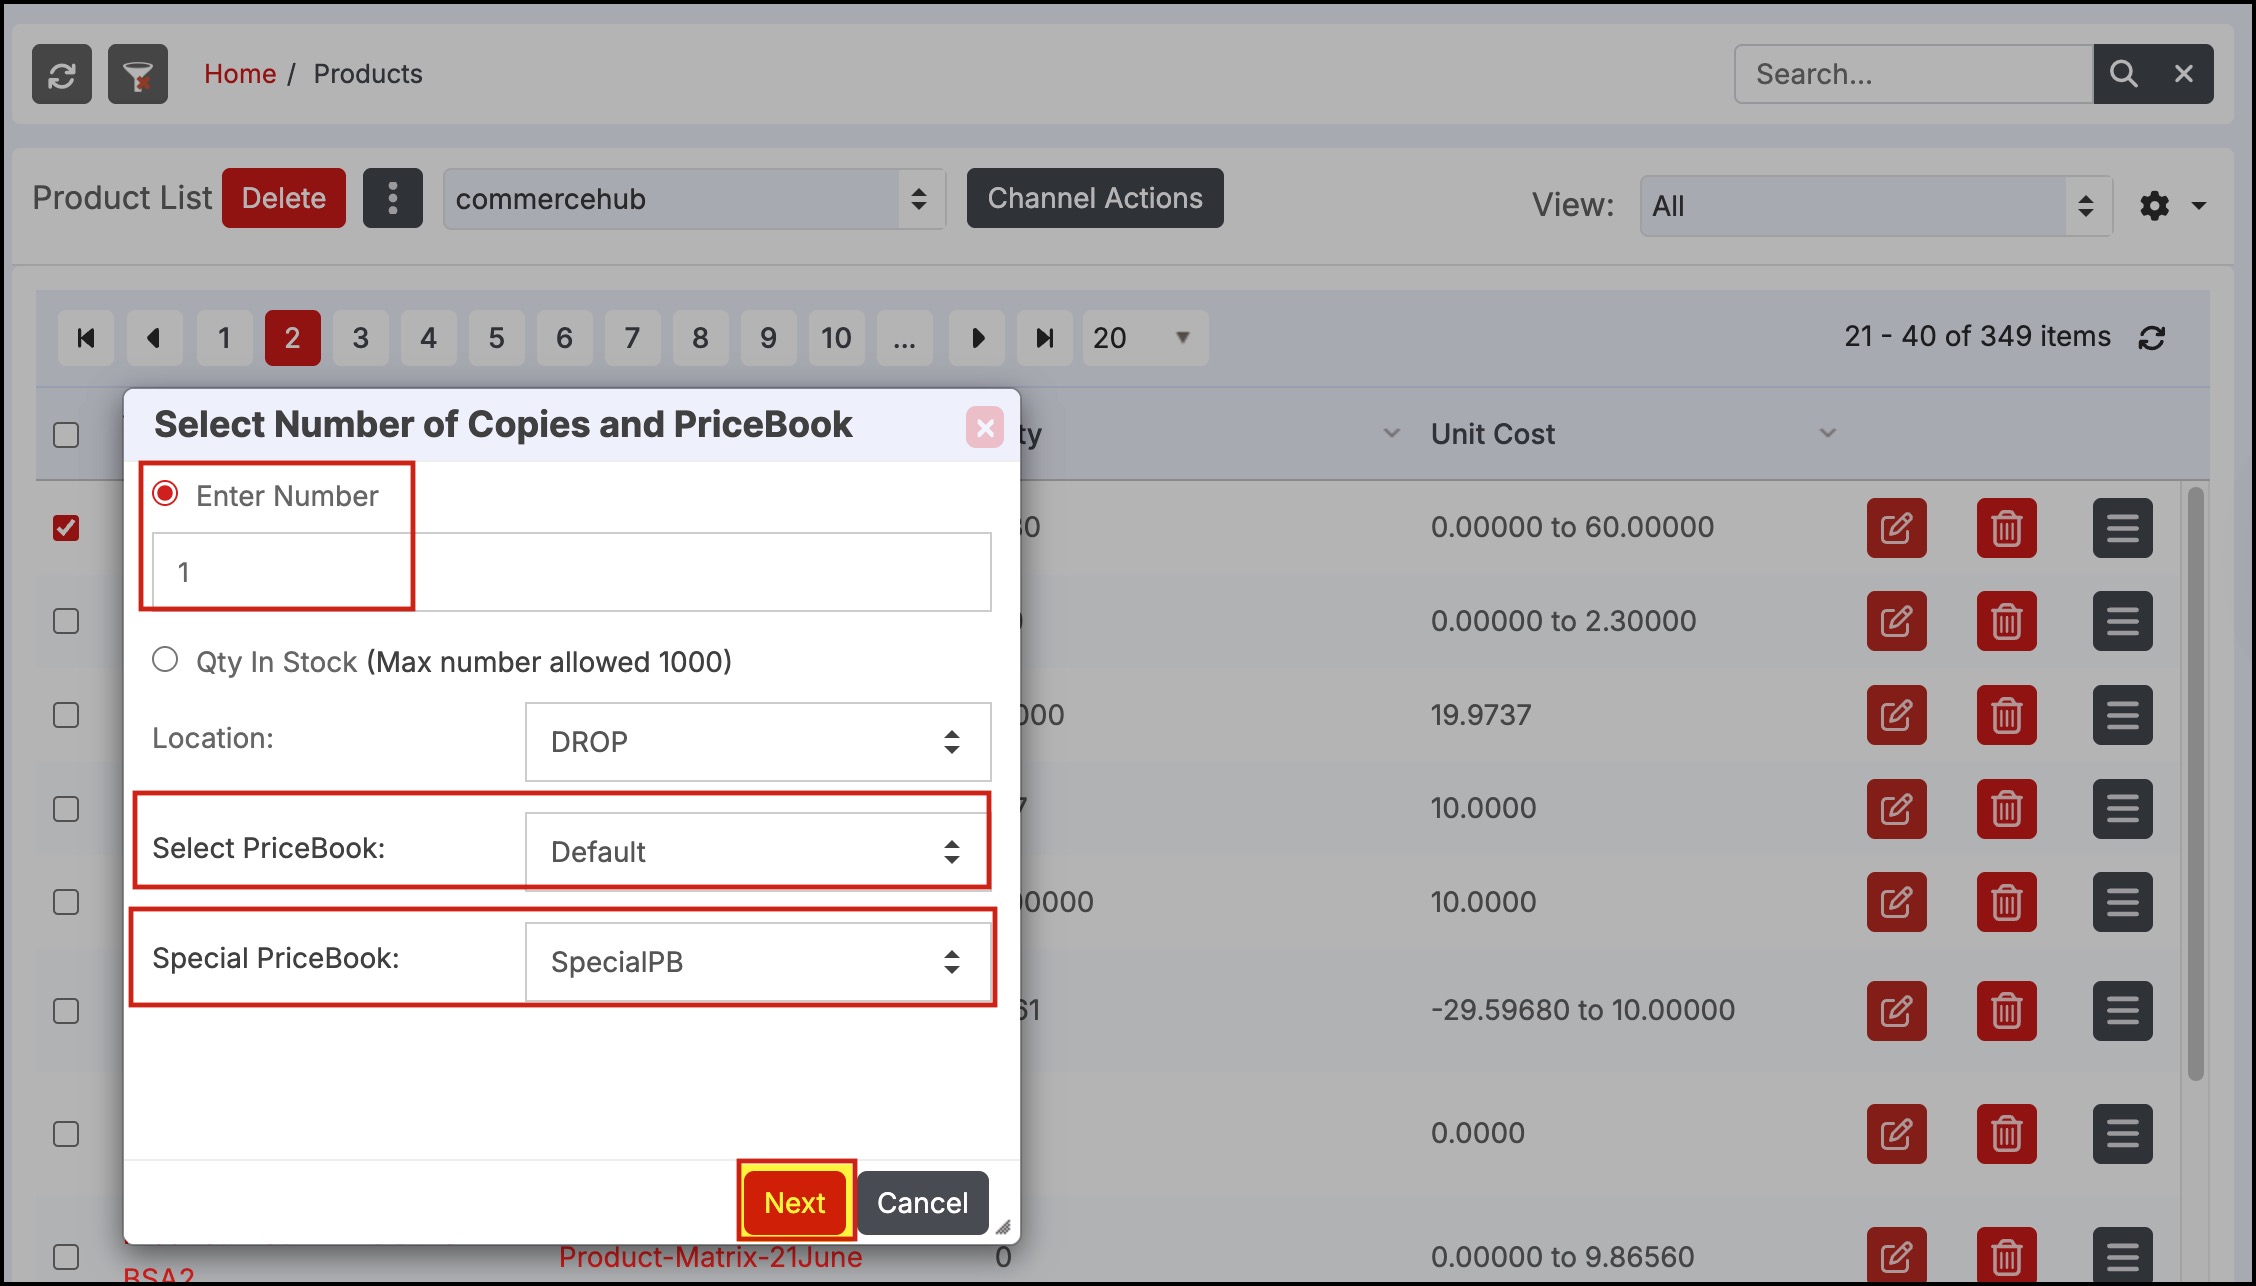Jump to the last page arrow
This screenshot has width=2256, height=1286.
(1044, 338)
